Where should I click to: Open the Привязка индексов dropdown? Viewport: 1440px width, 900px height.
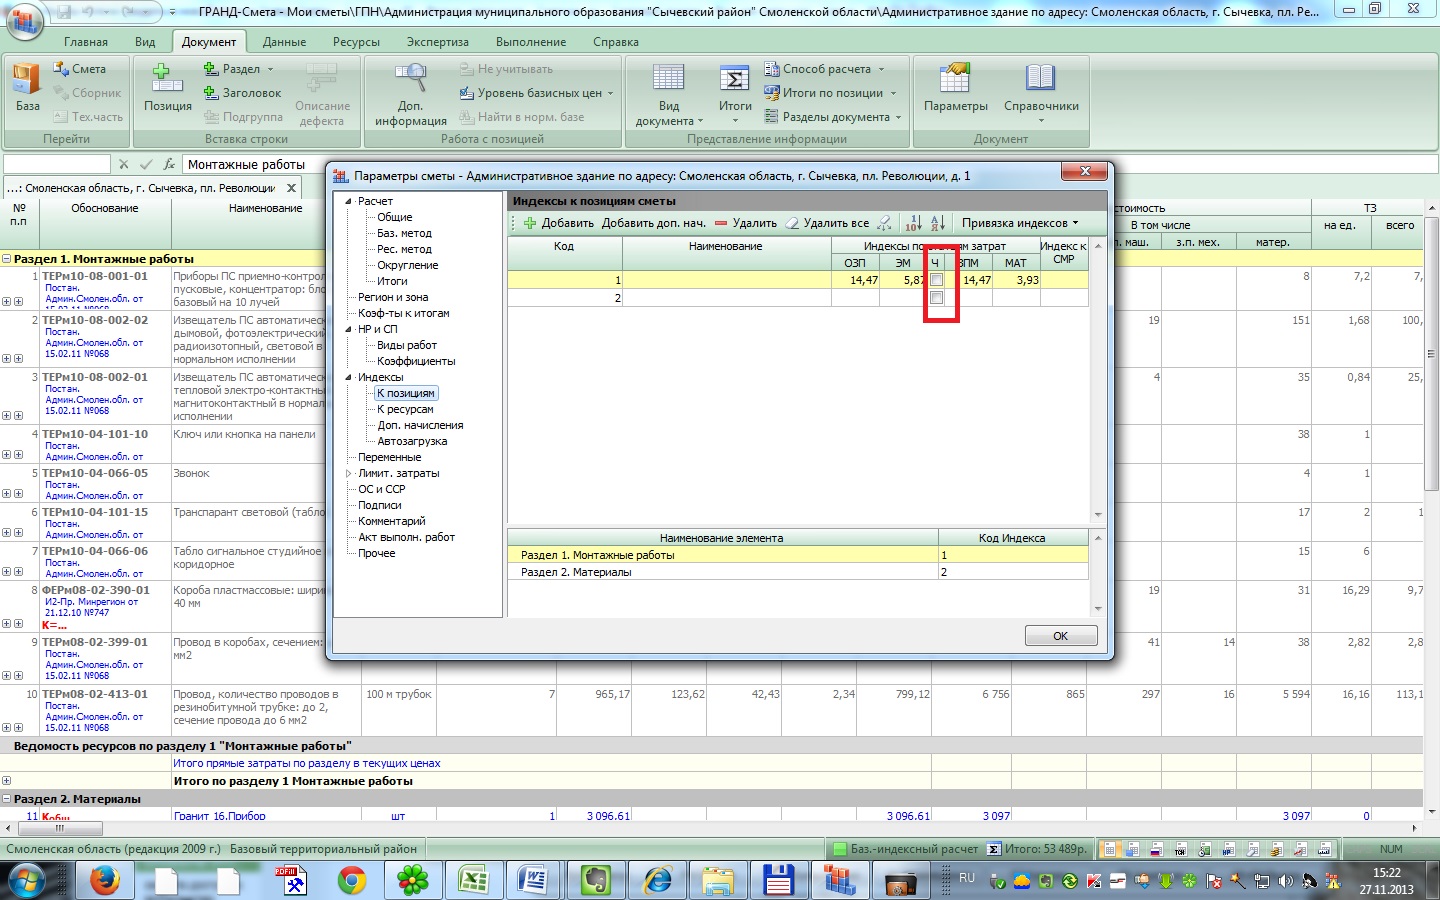[x=1020, y=223]
